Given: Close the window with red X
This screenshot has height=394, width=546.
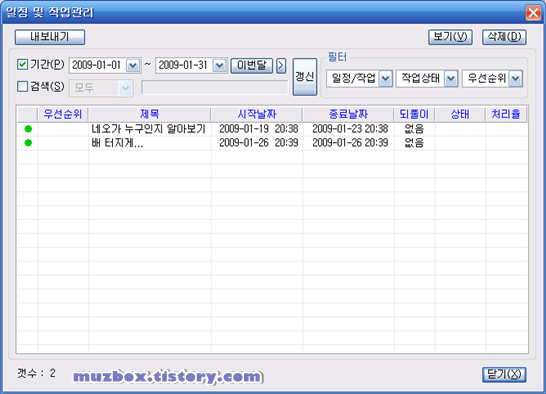Looking at the screenshot, I should coord(533,13).
